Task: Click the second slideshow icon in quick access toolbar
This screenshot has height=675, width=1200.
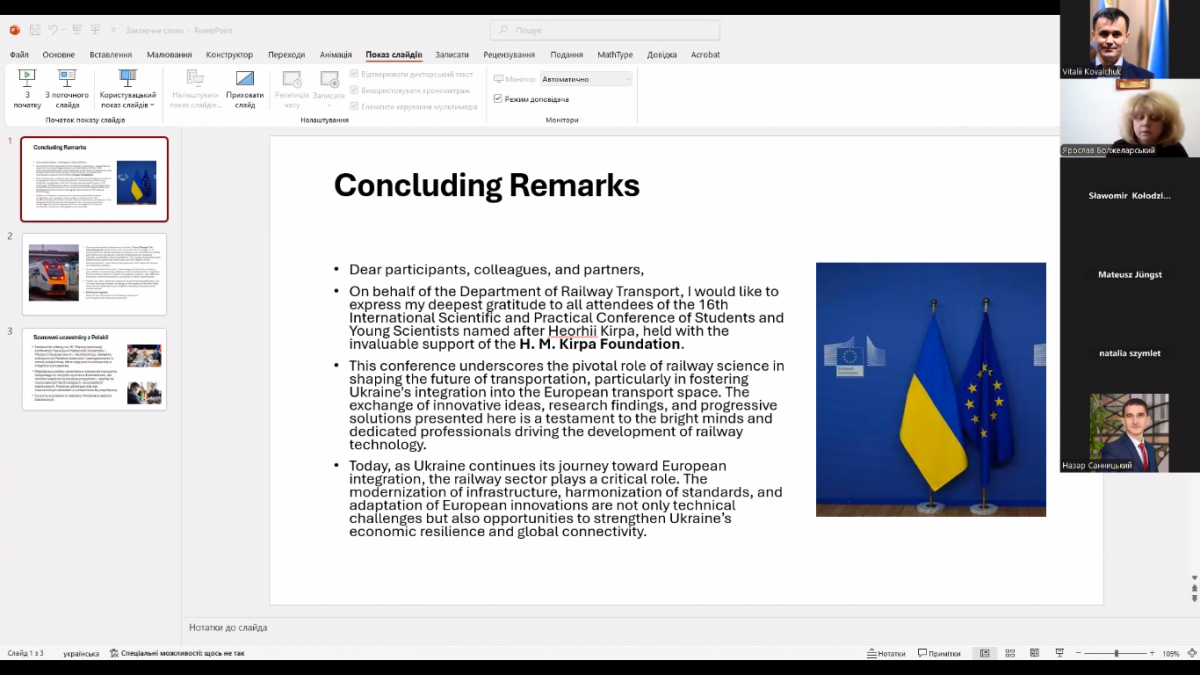Action: click(x=97, y=30)
